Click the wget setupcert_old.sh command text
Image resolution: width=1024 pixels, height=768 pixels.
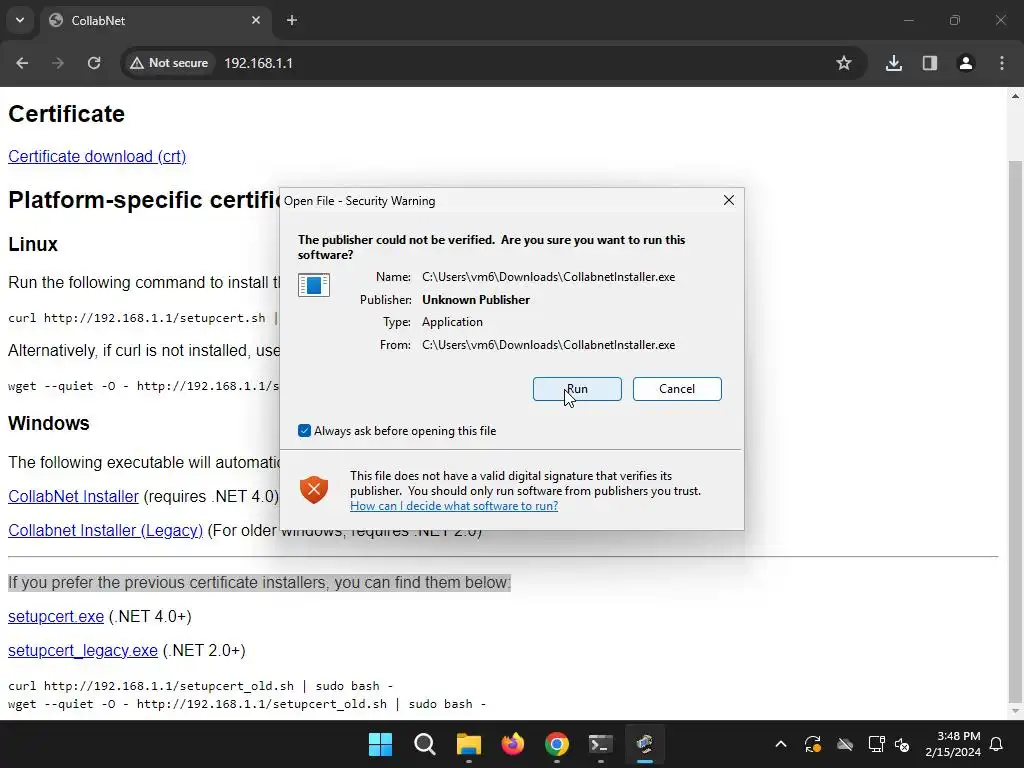[x=247, y=704]
